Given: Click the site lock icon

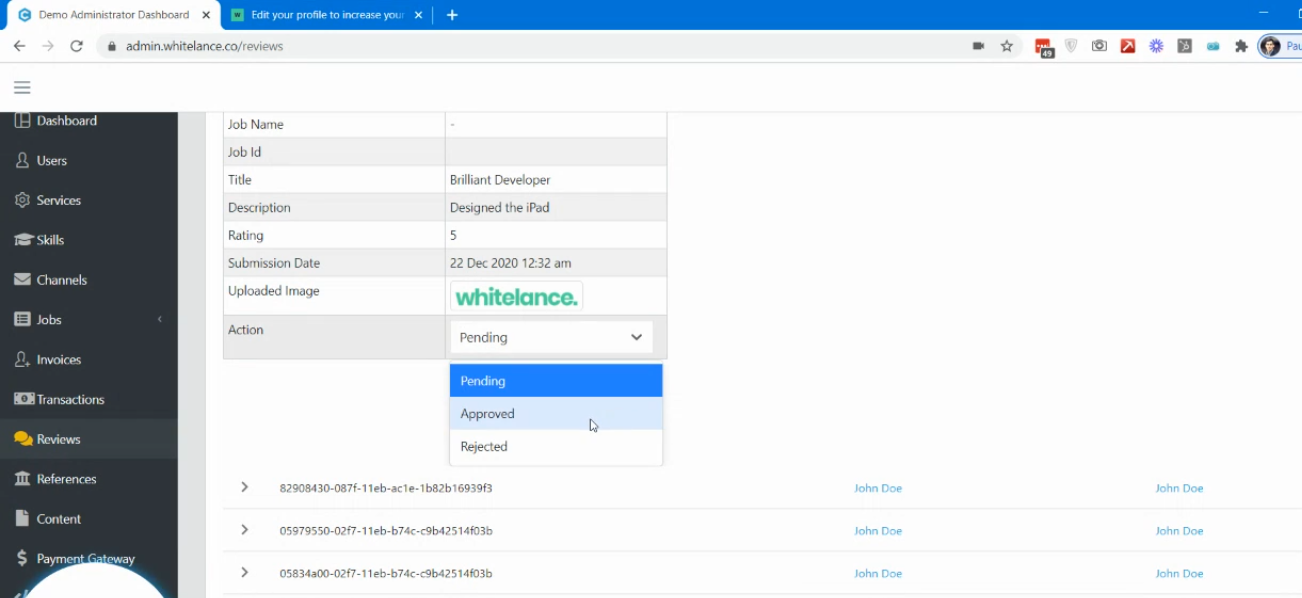Looking at the screenshot, I should tap(112, 46).
